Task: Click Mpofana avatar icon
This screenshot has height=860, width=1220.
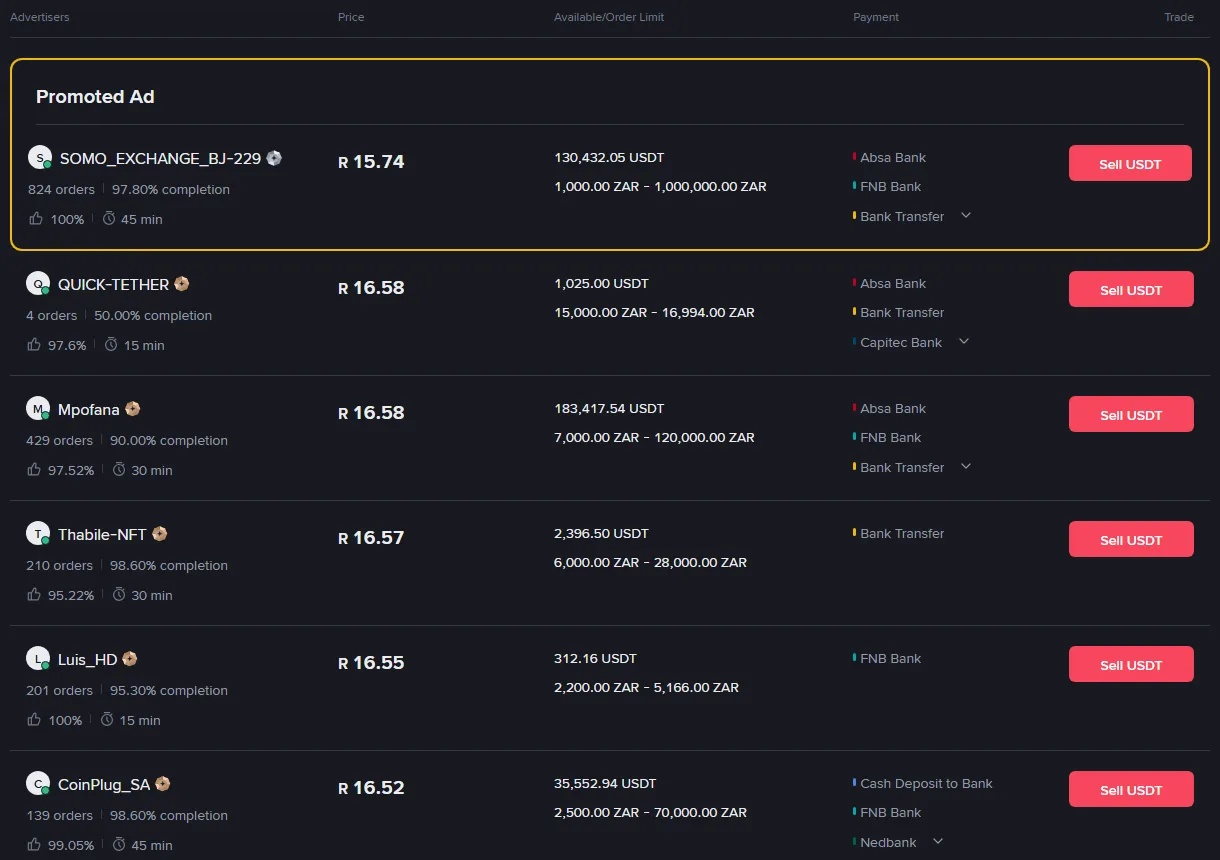Action: click(38, 408)
